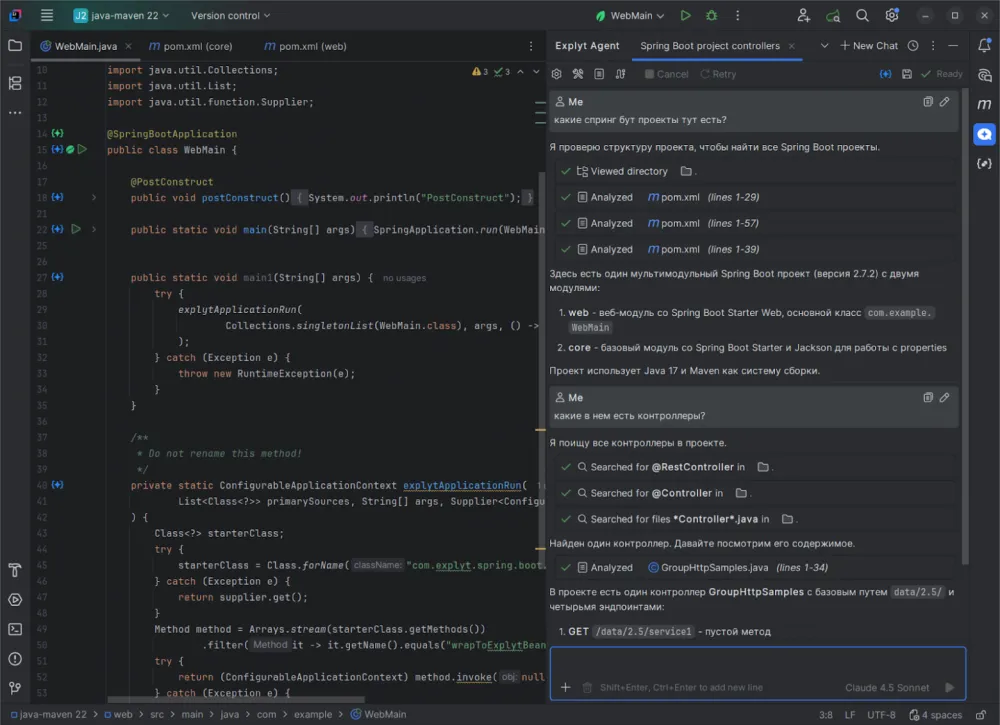Open the WebMain run configuration dropdown
The image size is (1000, 725).
630,16
